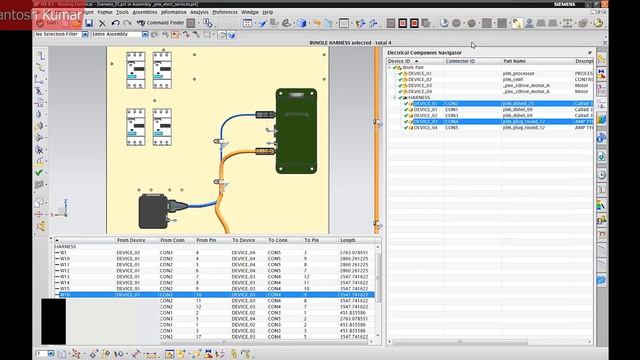
Task: Open the Format menu
Action: [x=105, y=12]
